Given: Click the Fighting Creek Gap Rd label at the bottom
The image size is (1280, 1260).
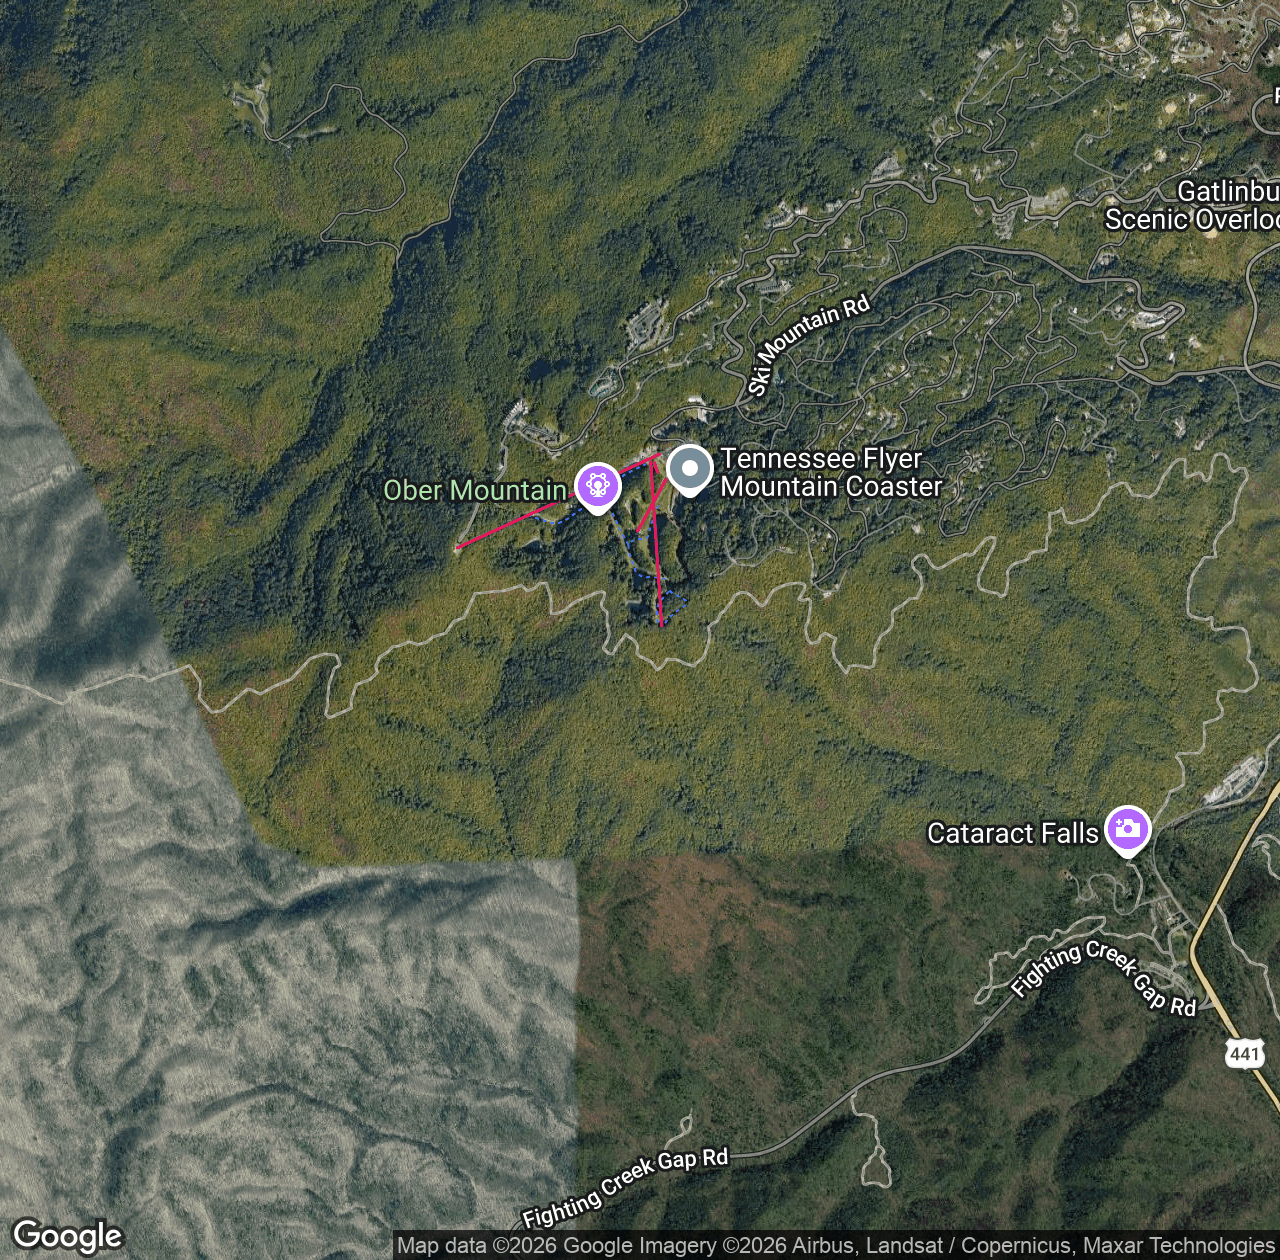Looking at the screenshot, I should [x=626, y=1186].
